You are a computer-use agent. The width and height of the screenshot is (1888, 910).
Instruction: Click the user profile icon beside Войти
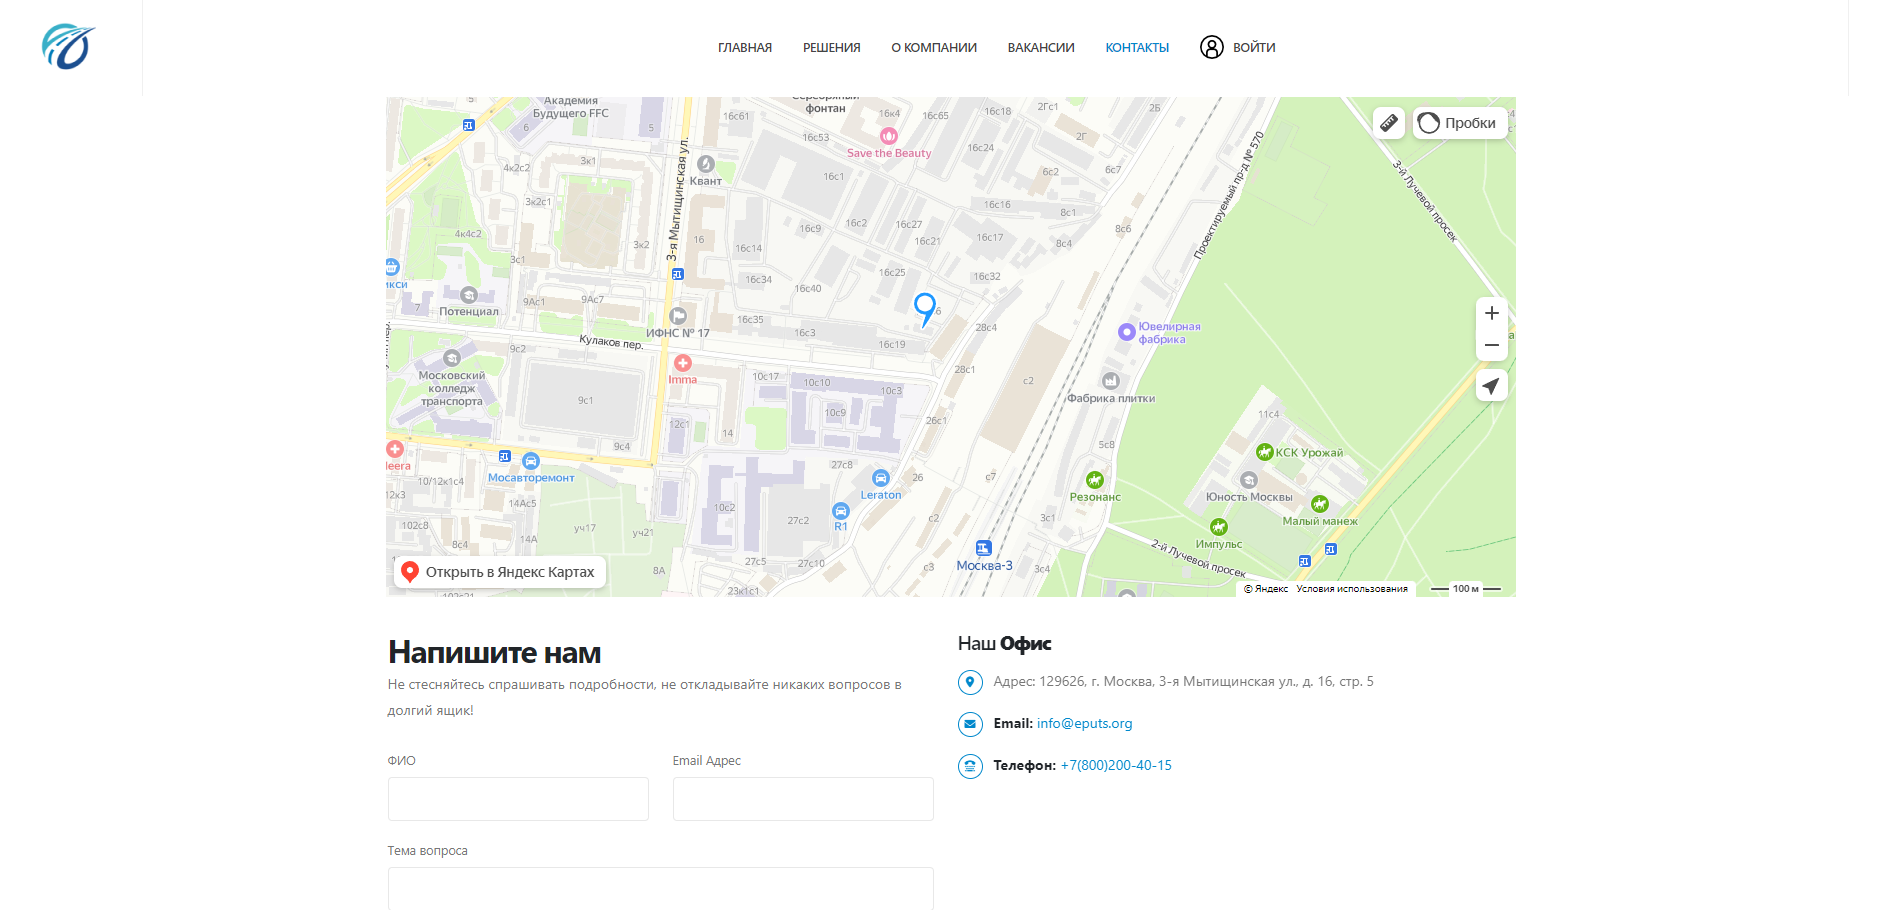click(1211, 47)
